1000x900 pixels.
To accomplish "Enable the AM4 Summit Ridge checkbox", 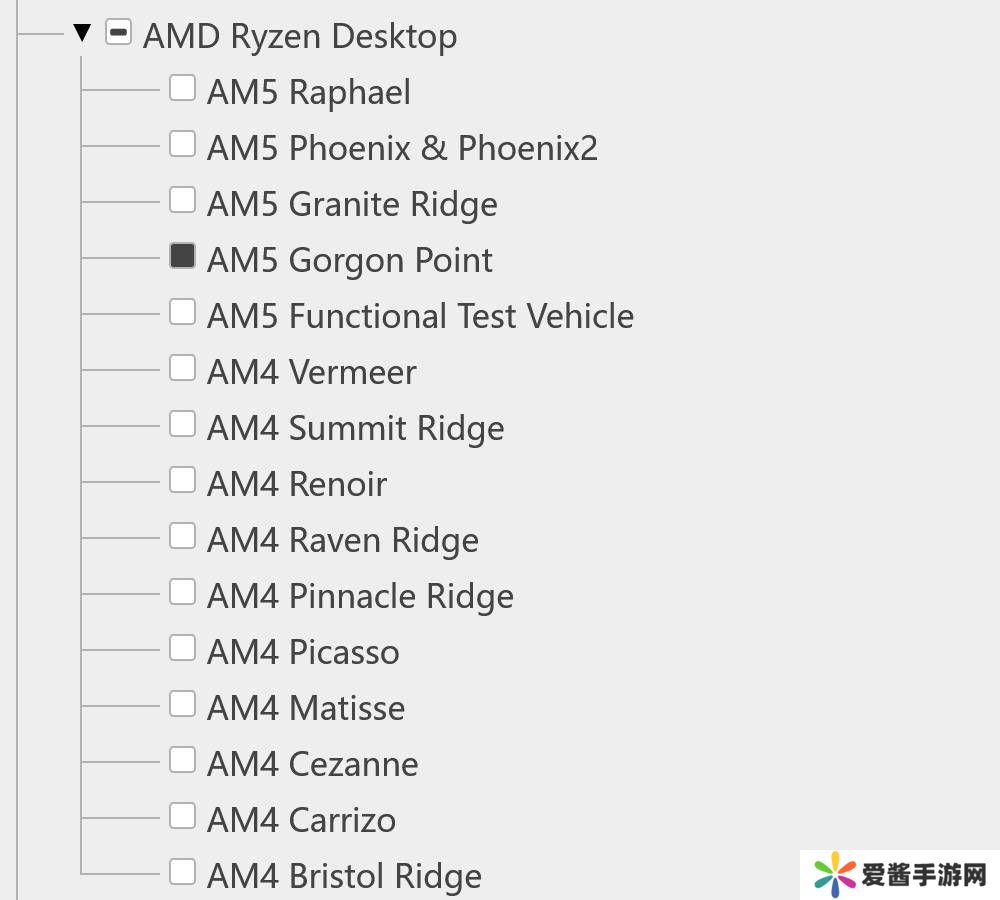I will point(182,425).
